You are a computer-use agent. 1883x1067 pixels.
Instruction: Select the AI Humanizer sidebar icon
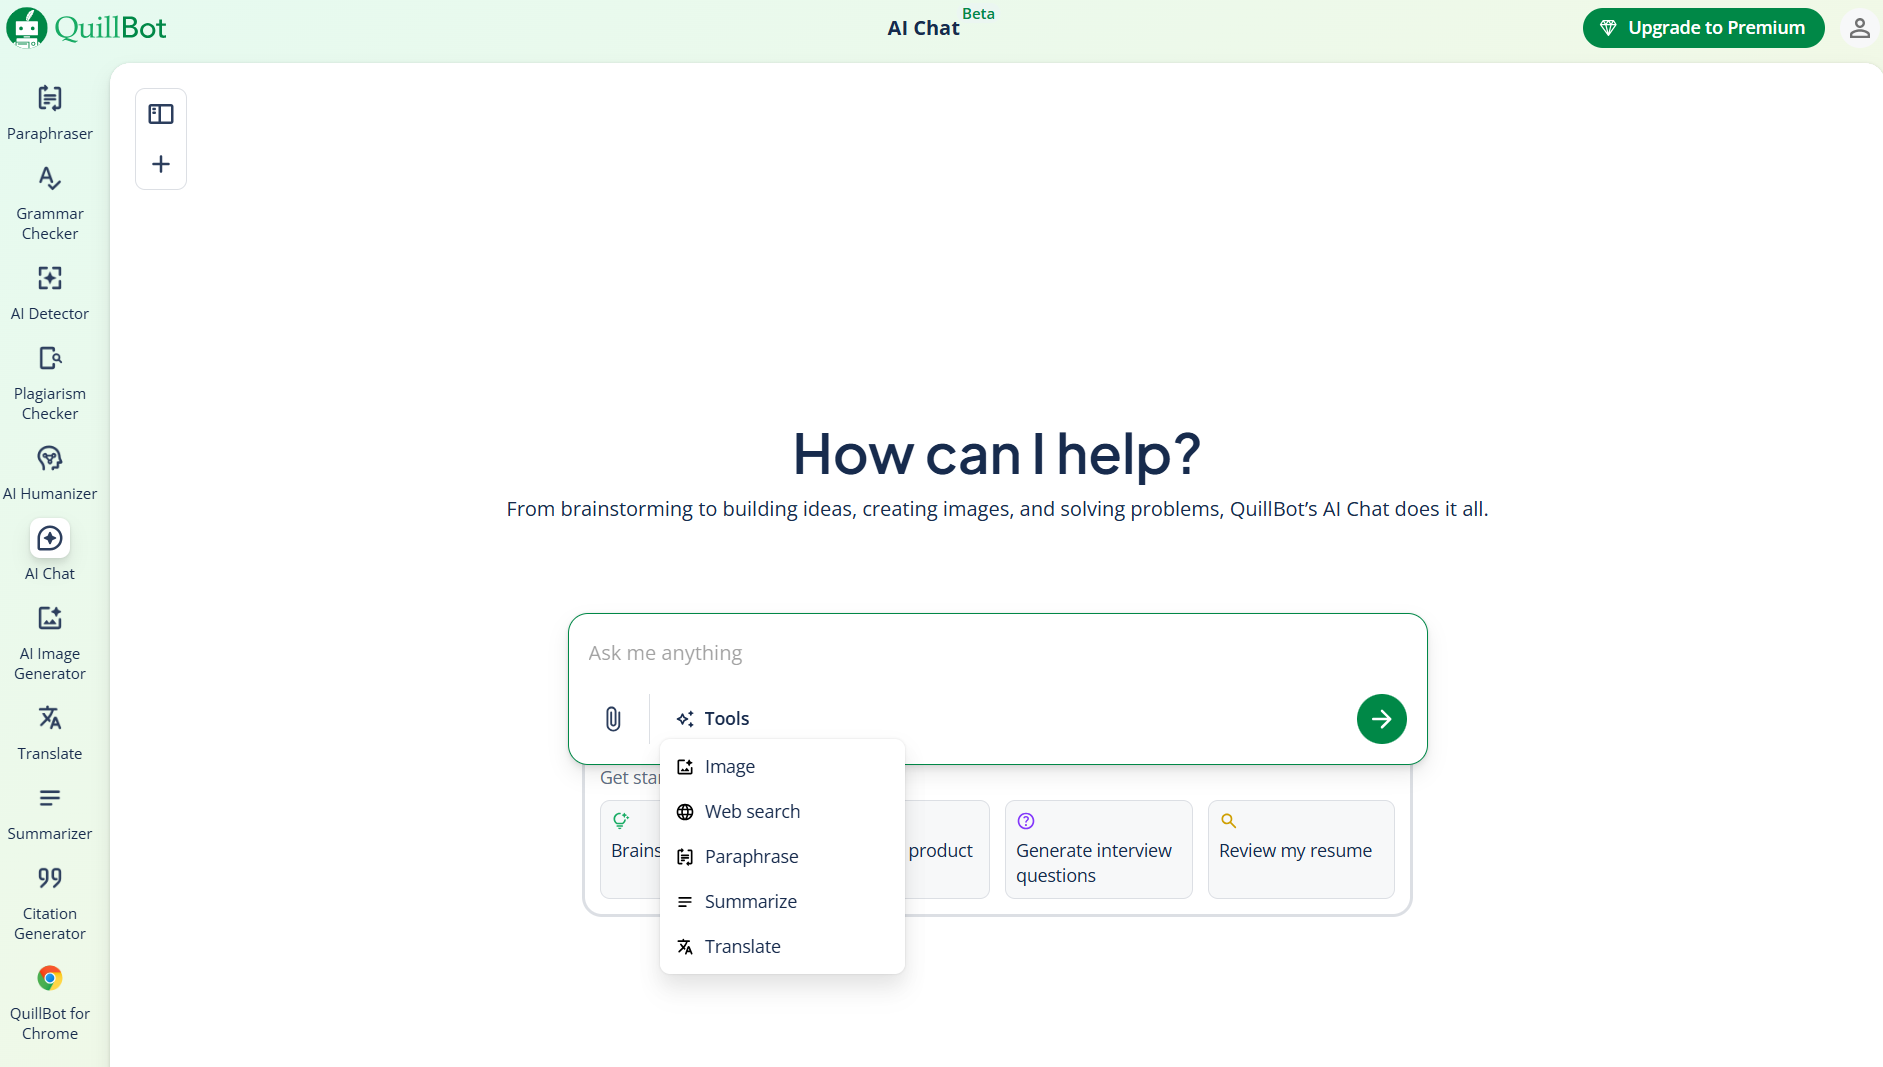pyautogui.click(x=49, y=472)
